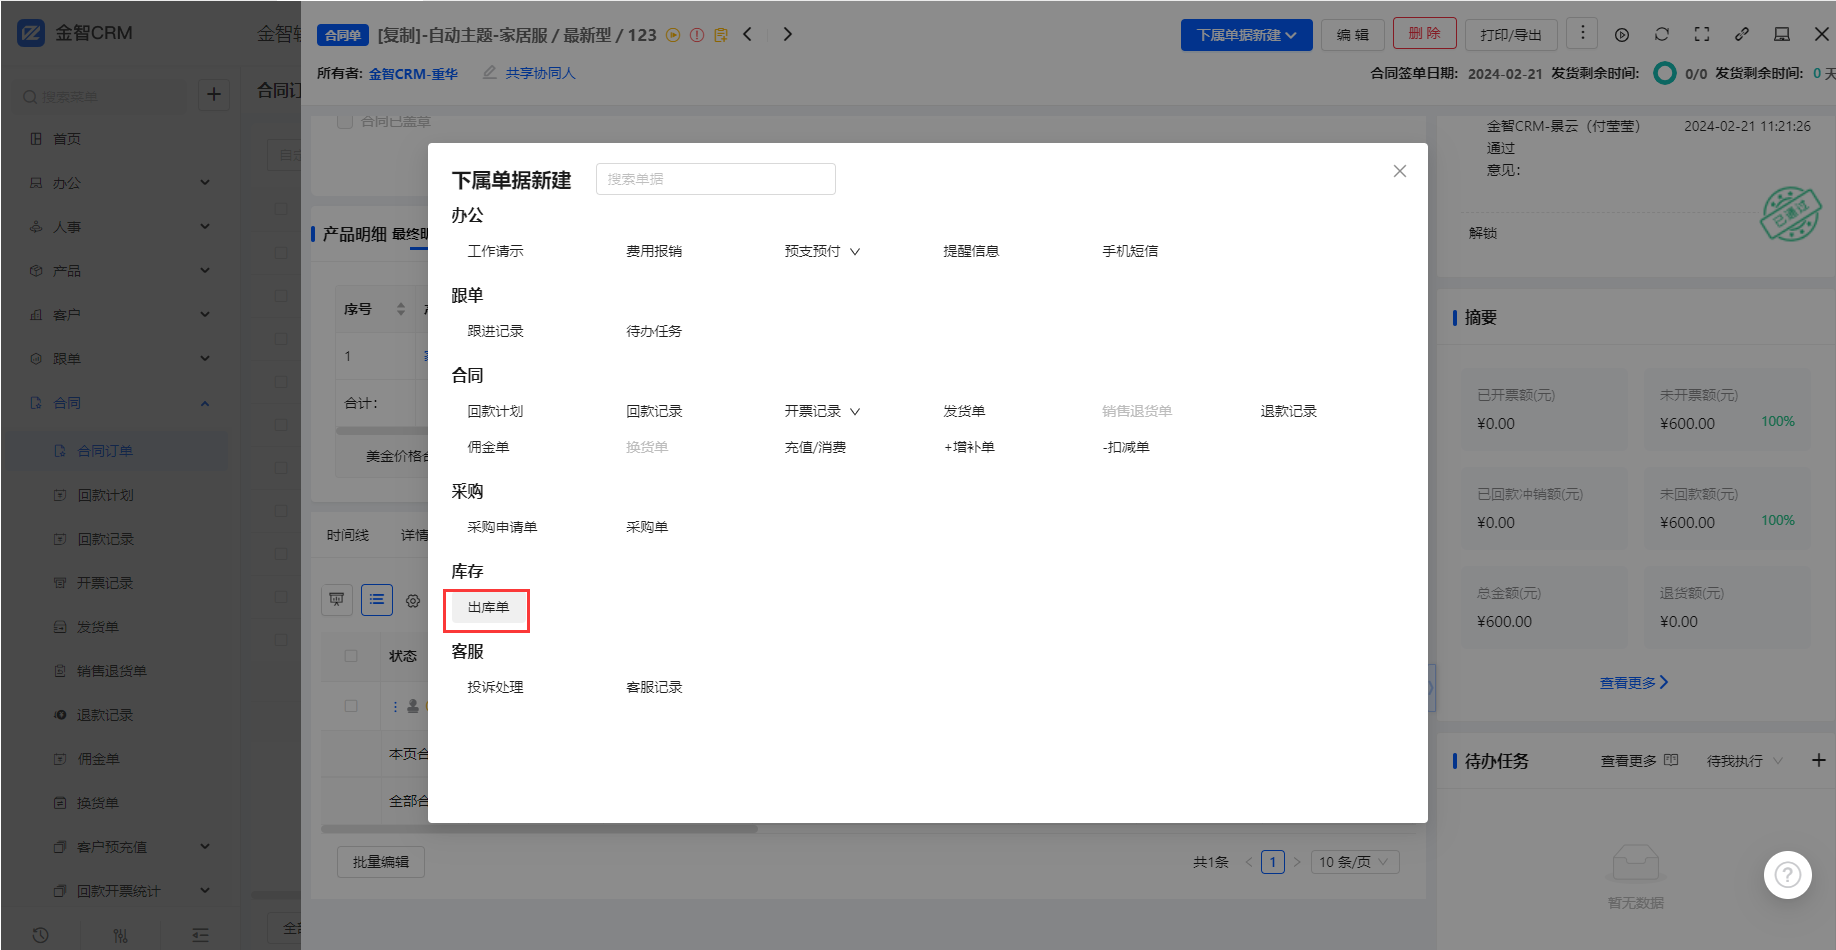The image size is (1836, 950).
Task: Choose 回款计划 in the 合同 section
Action: click(495, 411)
